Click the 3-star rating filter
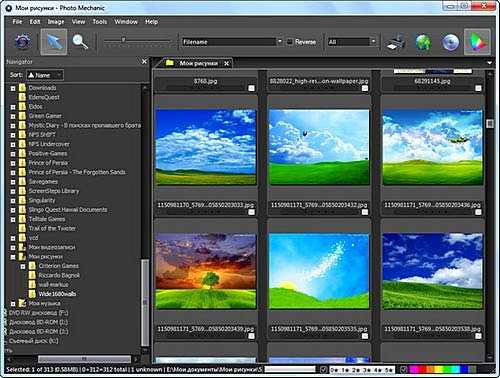Image resolution: width=500 pixels, height=378 pixels. (366, 370)
